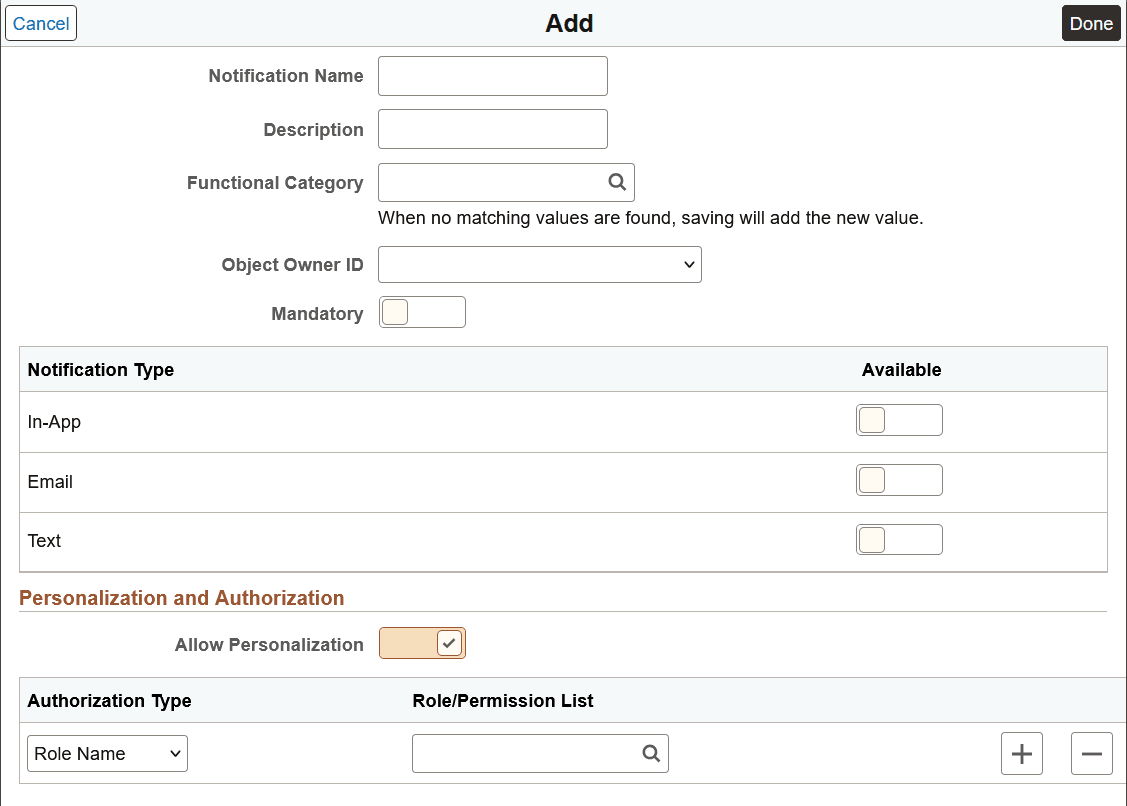Open the Authorization Type dropdown showing Role Name
This screenshot has width=1127, height=806.
[x=107, y=753]
